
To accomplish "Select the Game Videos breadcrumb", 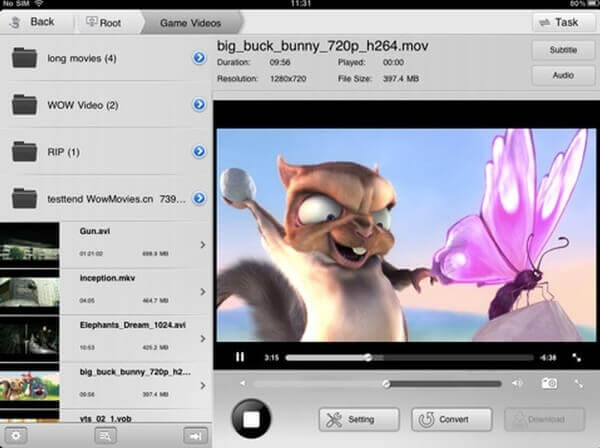I will [x=191, y=23].
